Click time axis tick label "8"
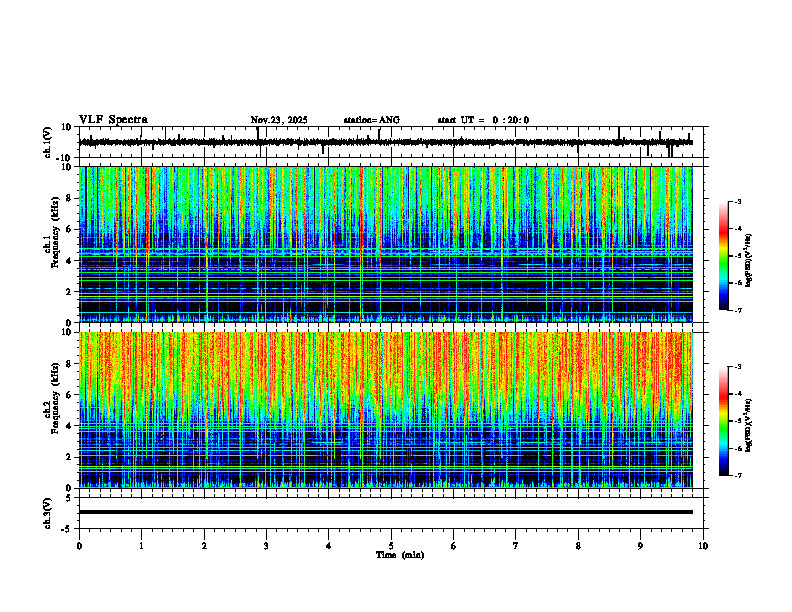The image size is (792, 612). [578, 546]
